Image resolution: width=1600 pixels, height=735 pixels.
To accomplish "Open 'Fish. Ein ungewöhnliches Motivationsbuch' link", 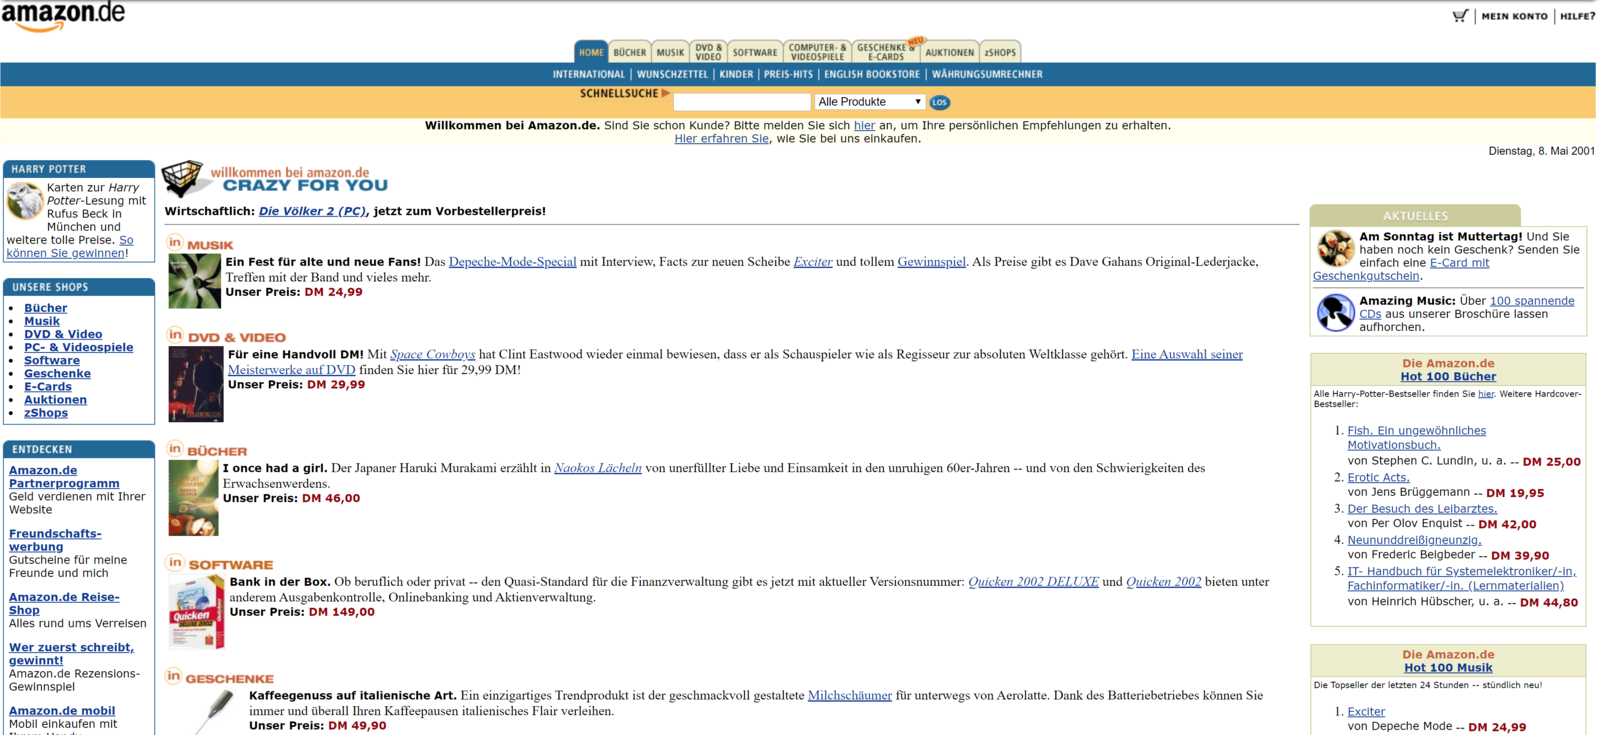I will (x=1416, y=438).
